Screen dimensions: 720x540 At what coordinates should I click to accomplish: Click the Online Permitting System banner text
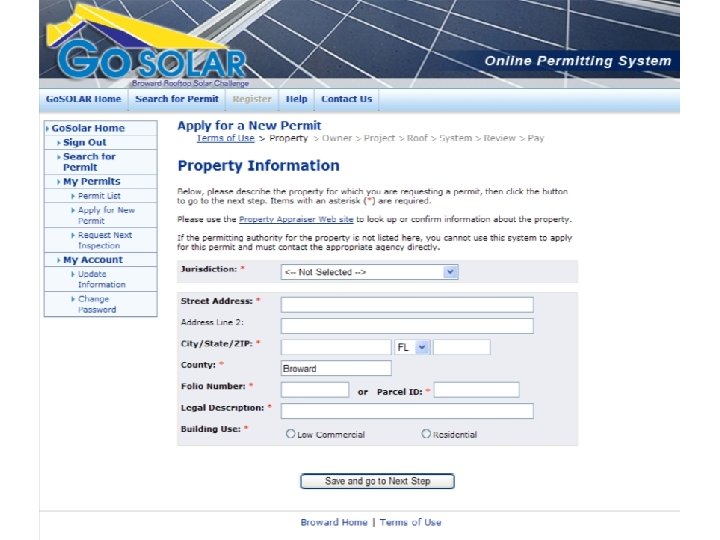coord(578,61)
